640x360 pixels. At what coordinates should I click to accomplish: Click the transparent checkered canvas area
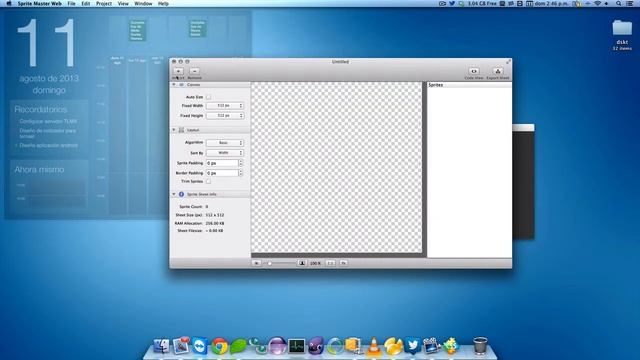[x=336, y=167]
